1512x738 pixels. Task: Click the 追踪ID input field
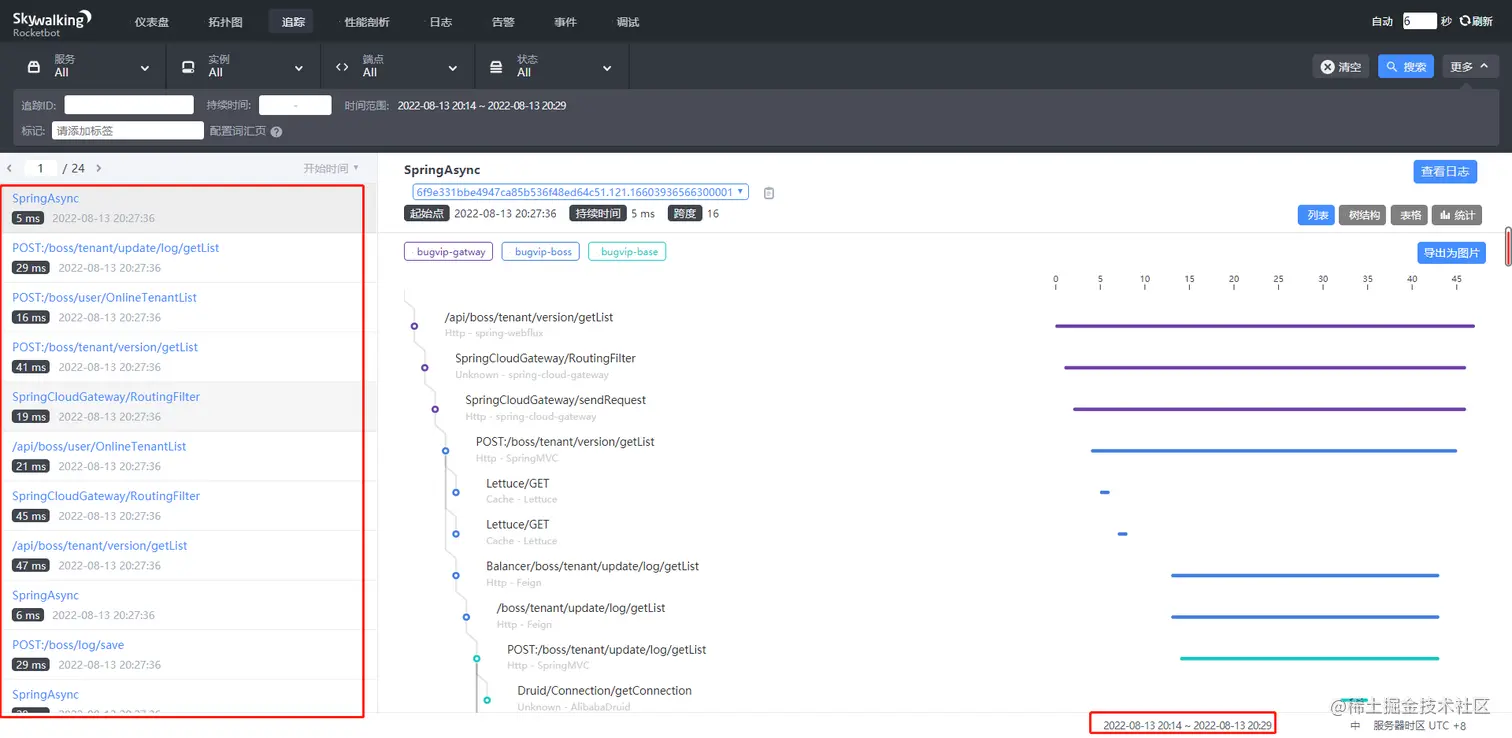click(129, 105)
